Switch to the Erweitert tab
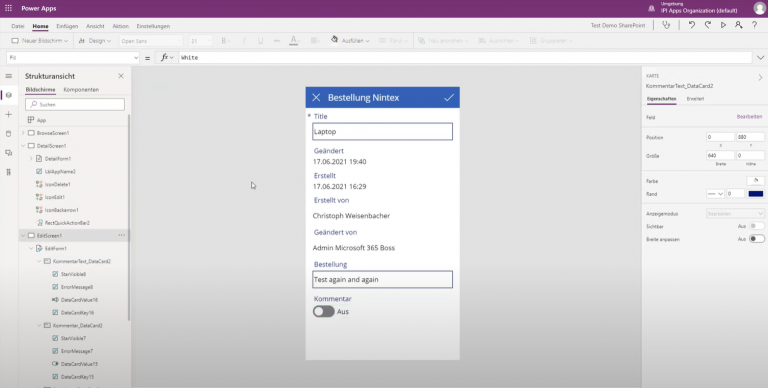The image size is (768, 388). coord(696,99)
